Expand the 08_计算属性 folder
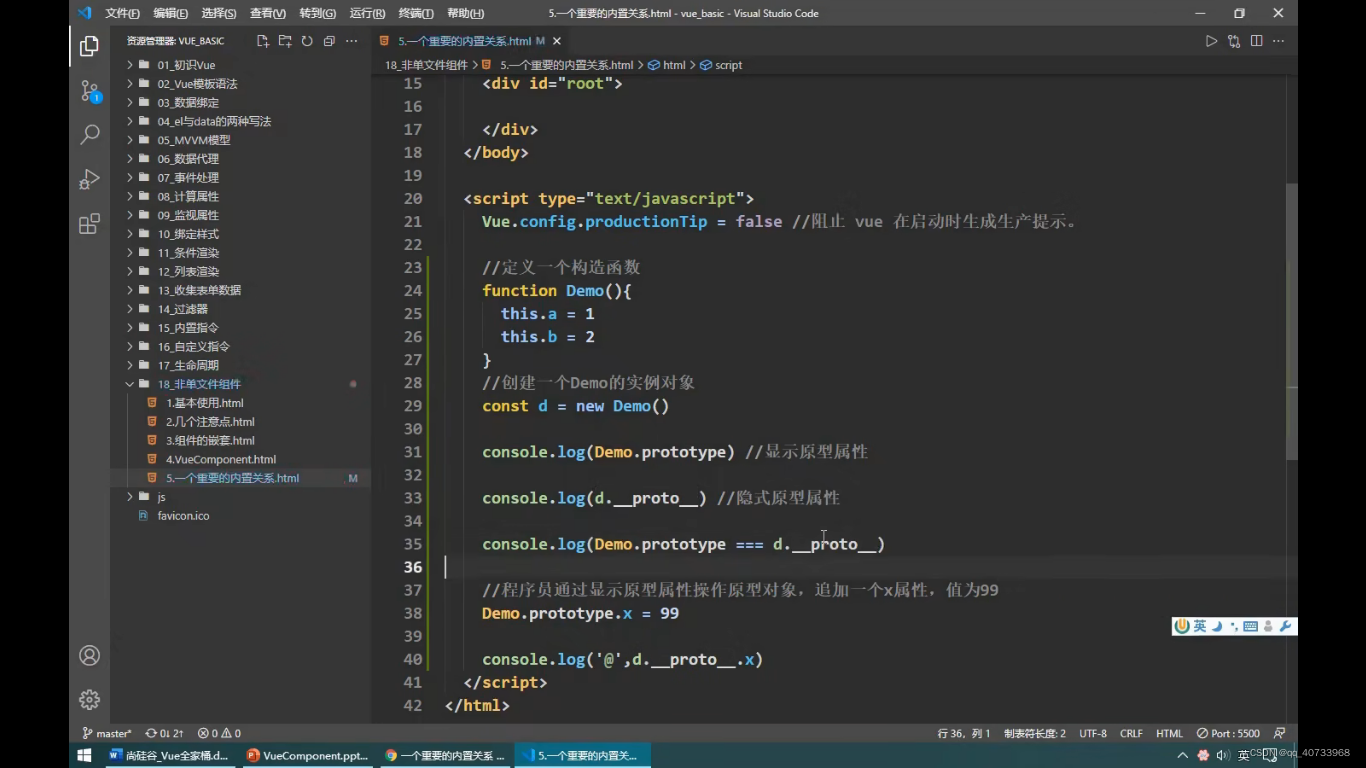The width and height of the screenshot is (1366, 768). coord(240,197)
